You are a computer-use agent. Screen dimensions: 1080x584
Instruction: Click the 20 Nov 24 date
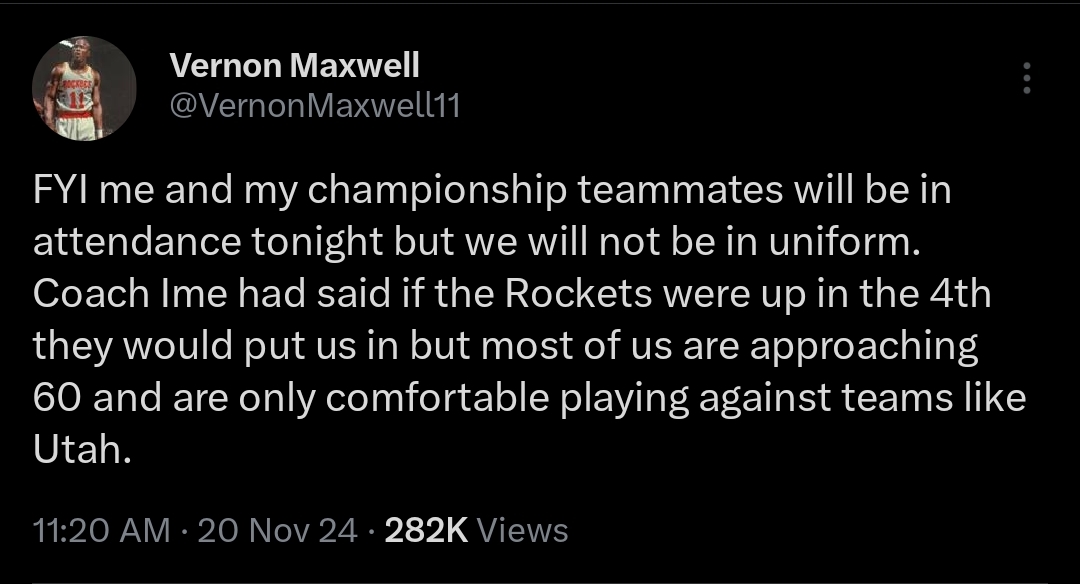pos(277,530)
